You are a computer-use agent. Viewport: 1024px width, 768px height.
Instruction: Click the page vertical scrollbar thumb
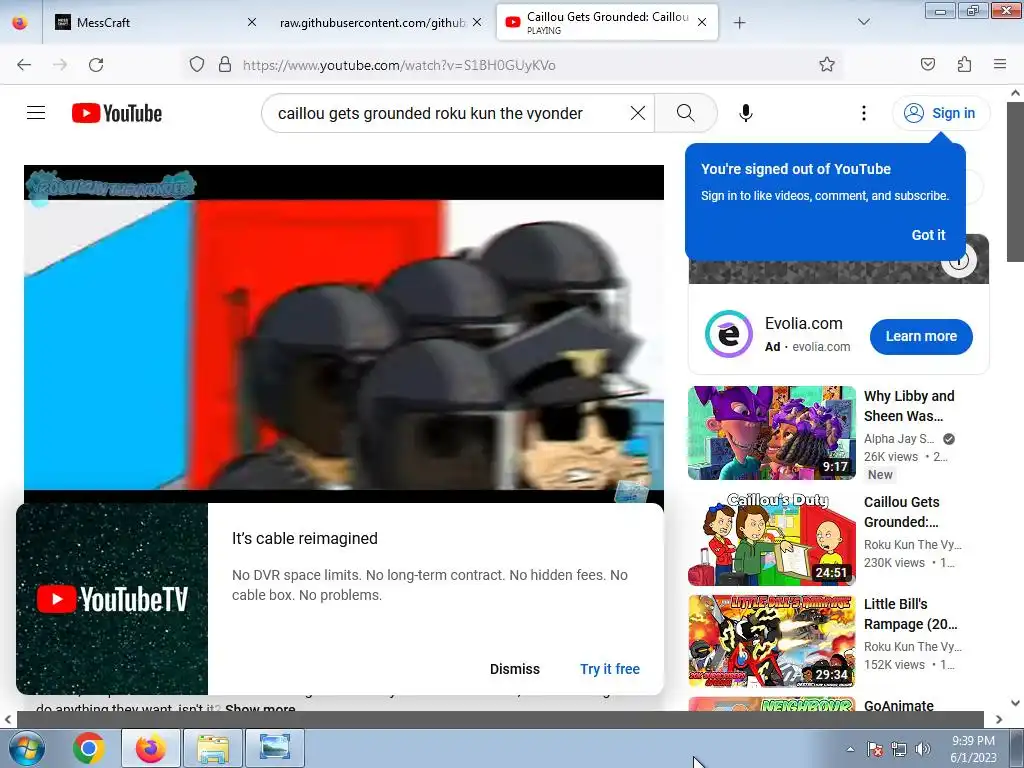tap(1015, 182)
